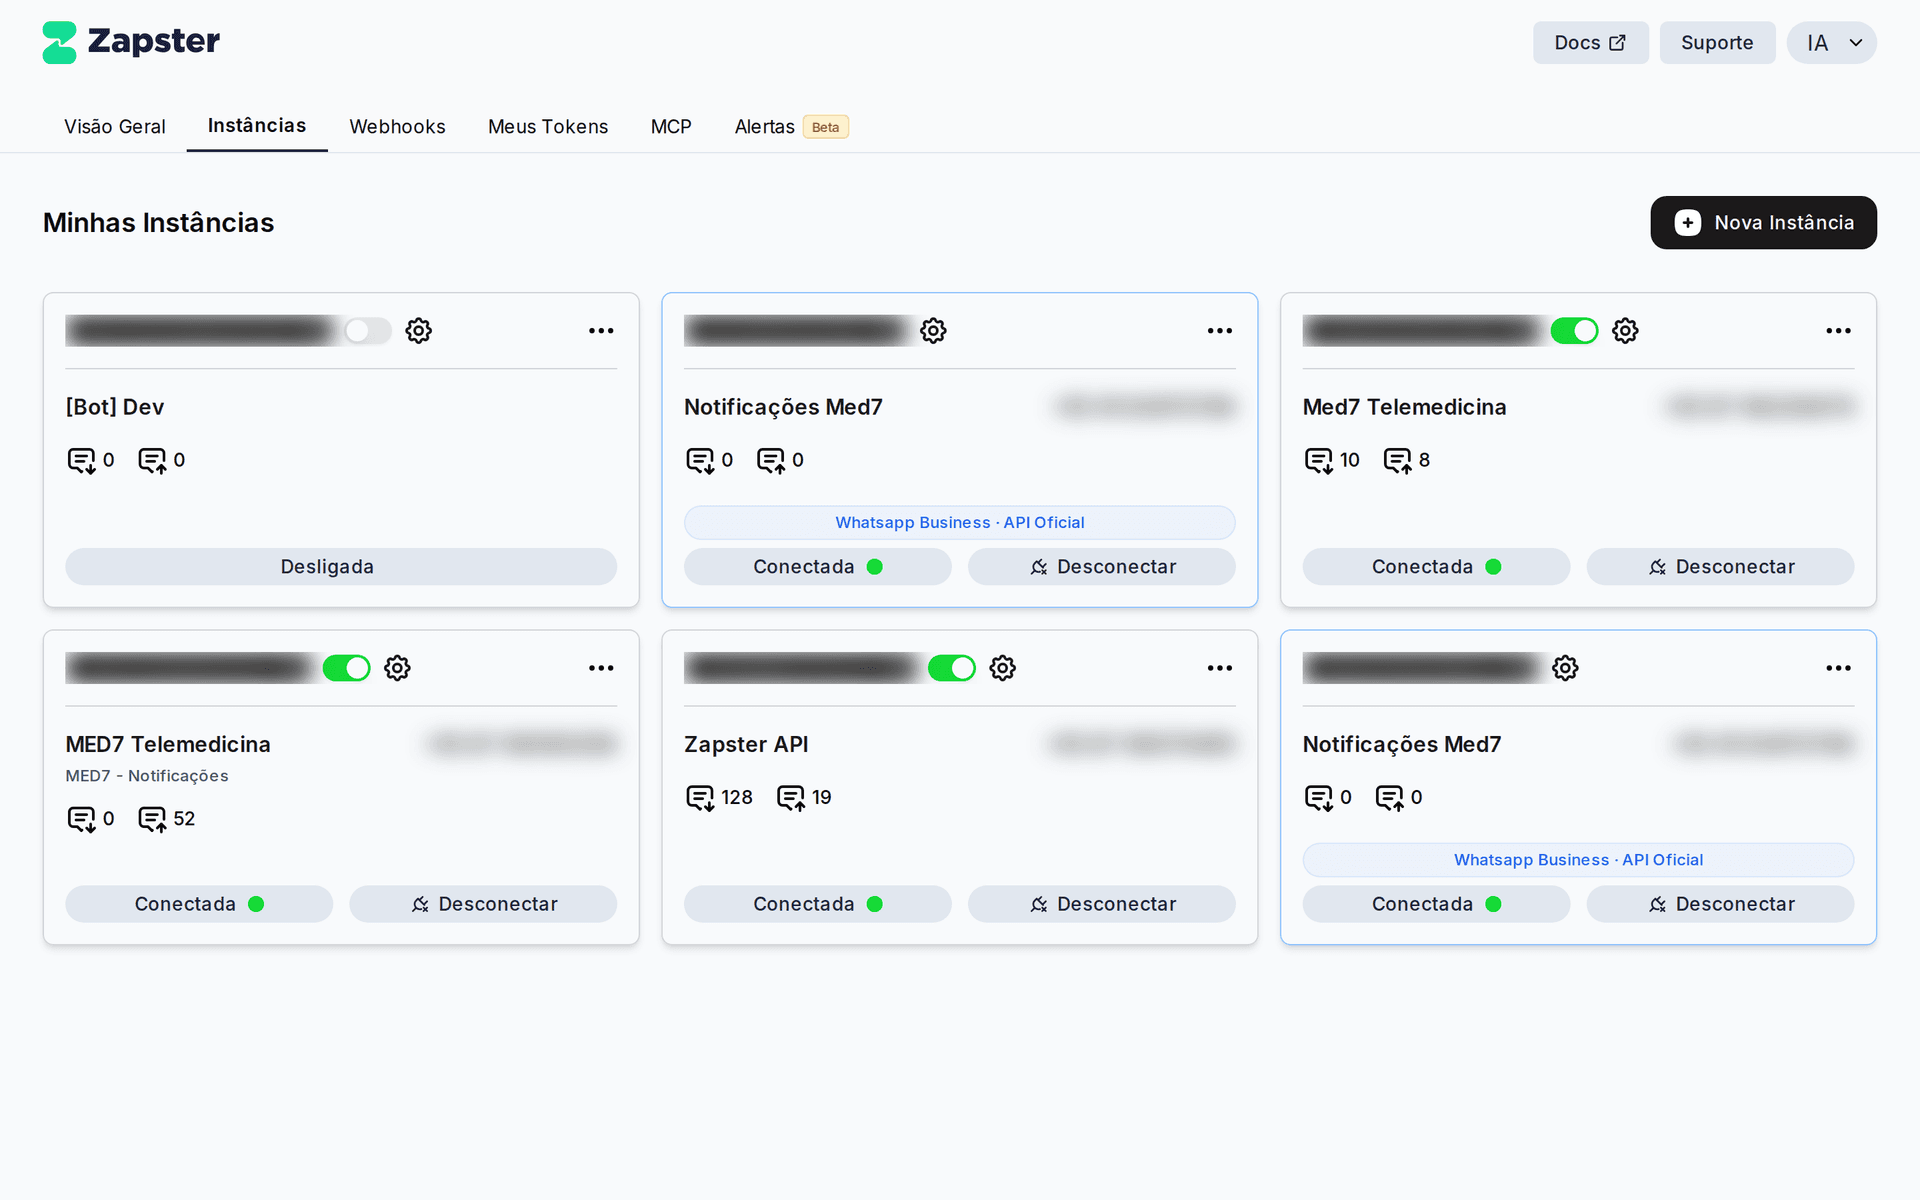The width and height of the screenshot is (1920, 1200).
Task: Open the three-dot menu on the Zapster API card
Action: [1219, 668]
